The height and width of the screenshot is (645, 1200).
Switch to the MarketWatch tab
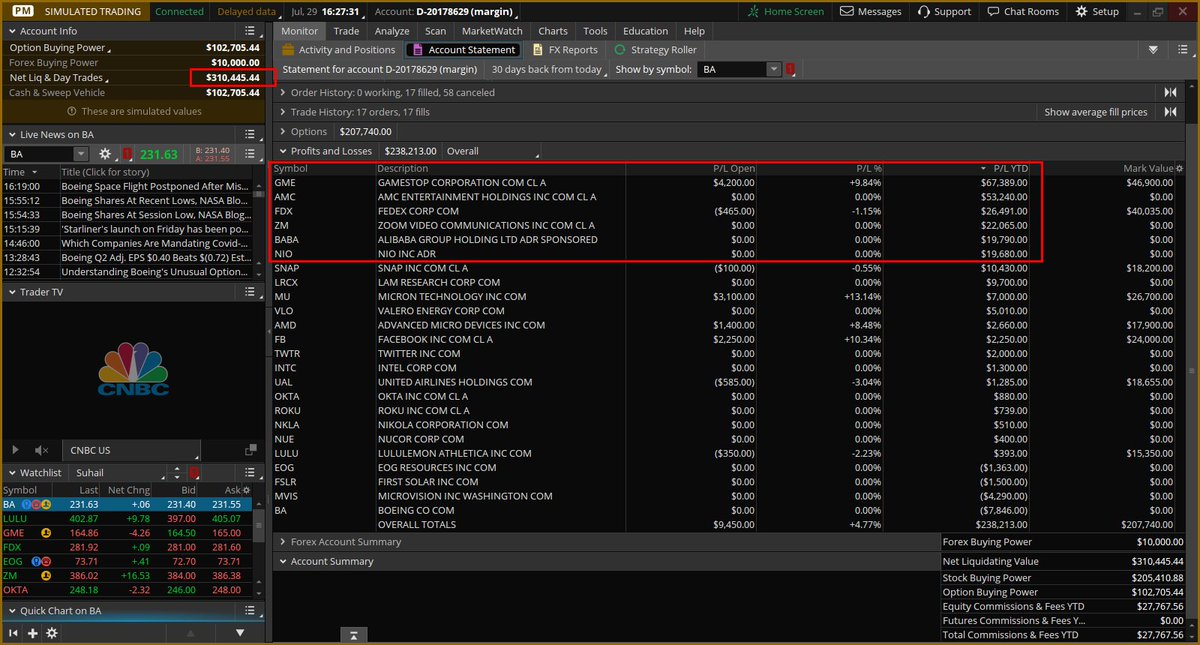pyautogui.click(x=491, y=31)
